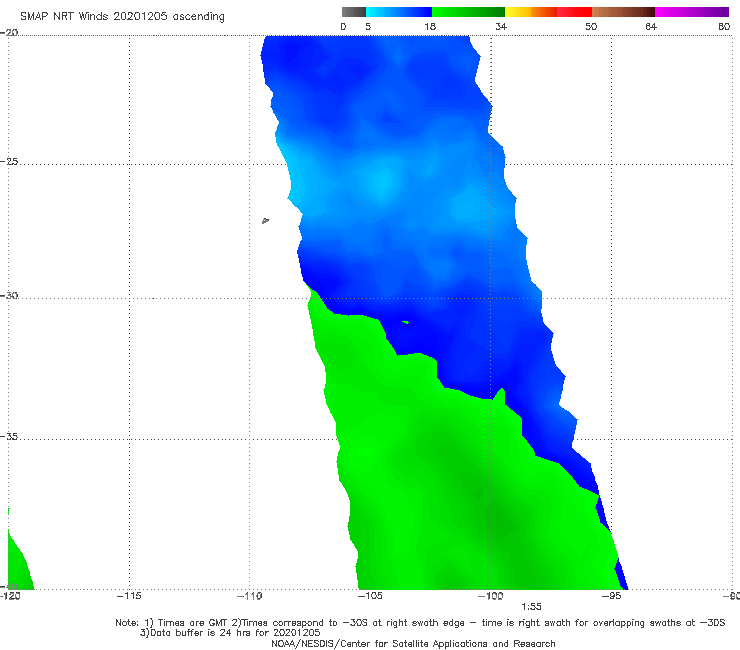Click the cyan-blue segment of the color bar
The height and width of the screenshot is (650, 740).
pos(399,12)
